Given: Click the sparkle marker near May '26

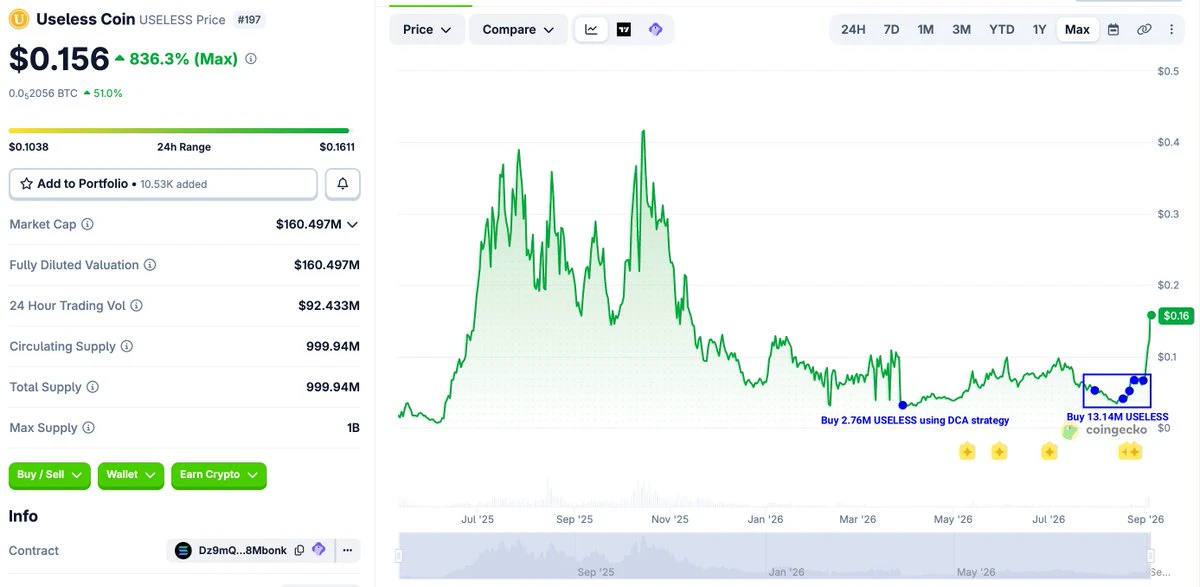Looking at the screenshot, I should (x=967, y=452).
